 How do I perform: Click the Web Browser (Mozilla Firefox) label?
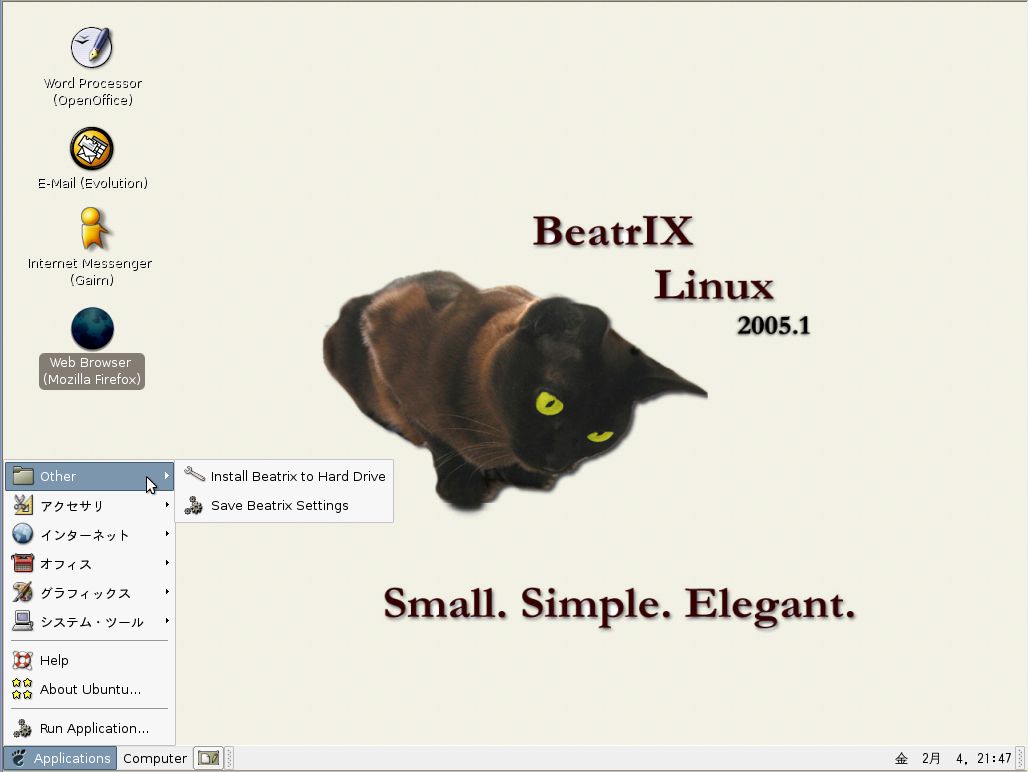coord(92,371)
